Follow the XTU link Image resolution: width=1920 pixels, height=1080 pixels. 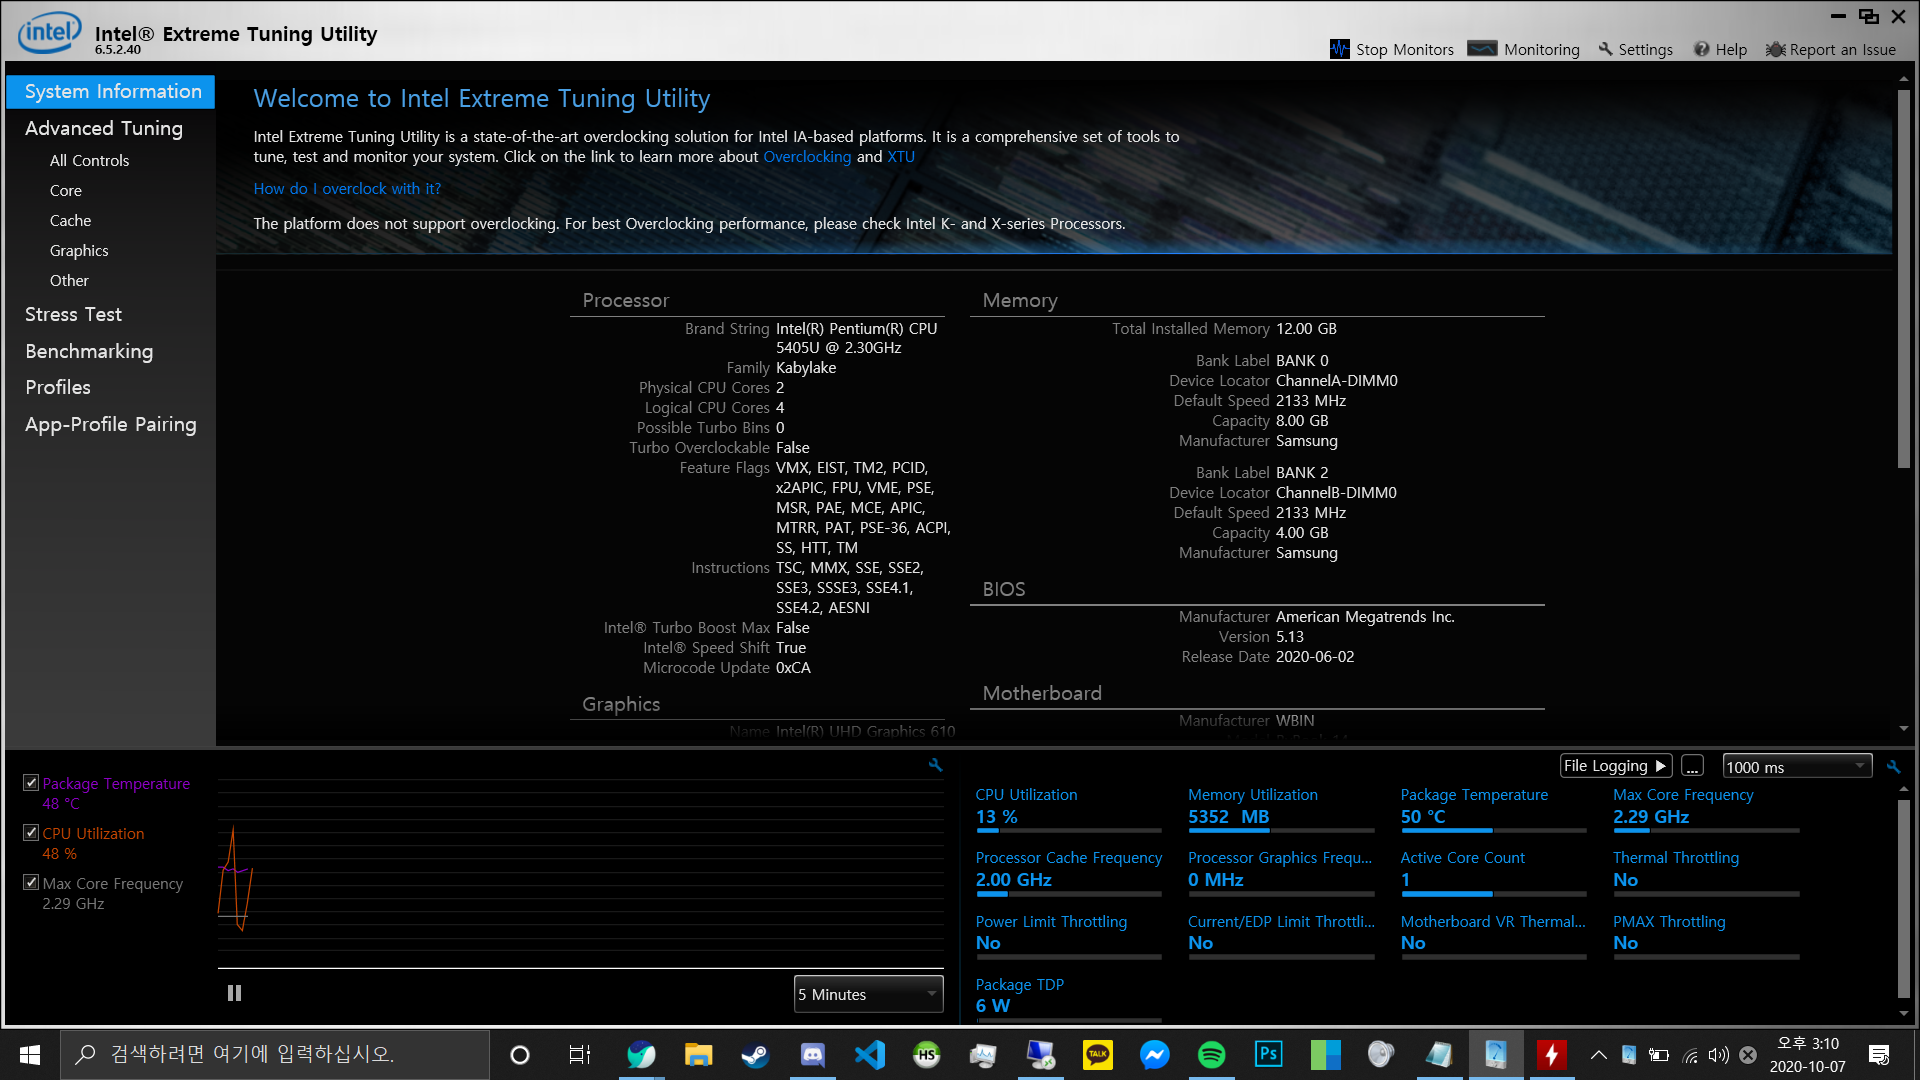(901, 157)
